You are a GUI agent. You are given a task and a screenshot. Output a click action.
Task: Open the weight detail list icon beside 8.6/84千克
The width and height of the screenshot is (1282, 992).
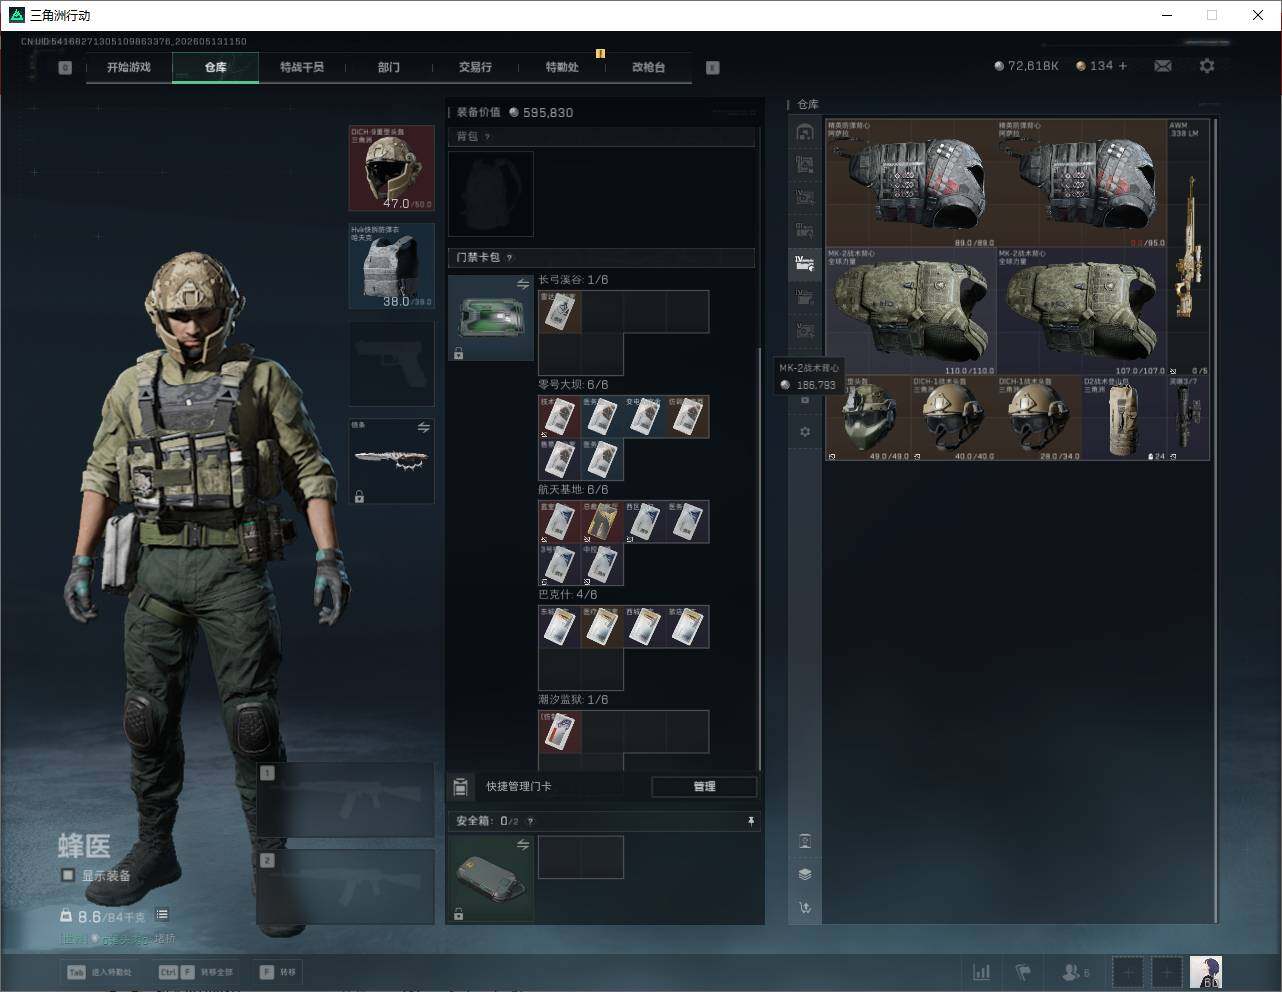pos(162,915)
